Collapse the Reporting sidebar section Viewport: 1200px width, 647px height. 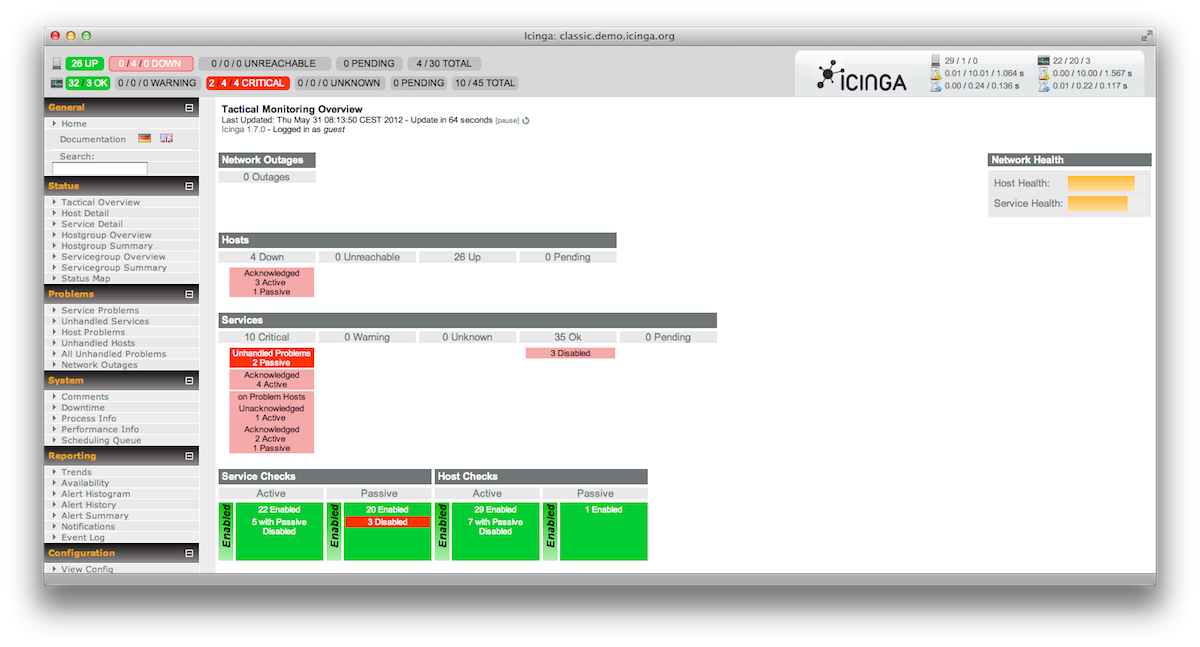189,456
